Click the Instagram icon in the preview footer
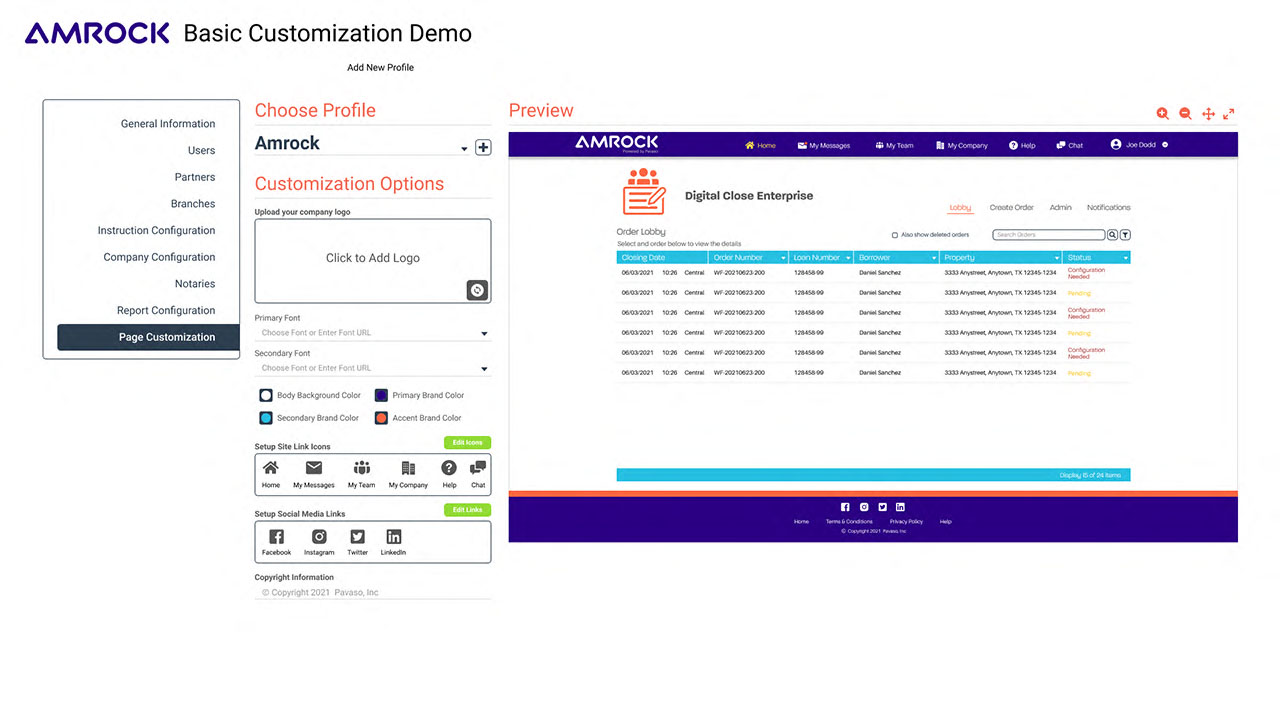Image resolution: width=1280 pixels, height=720 pixels. tap(864, 507)
